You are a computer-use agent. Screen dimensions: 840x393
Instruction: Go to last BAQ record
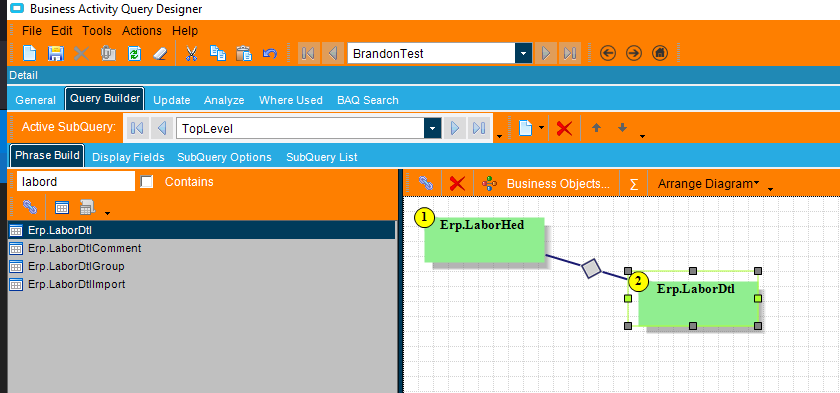tap(570, 54)
